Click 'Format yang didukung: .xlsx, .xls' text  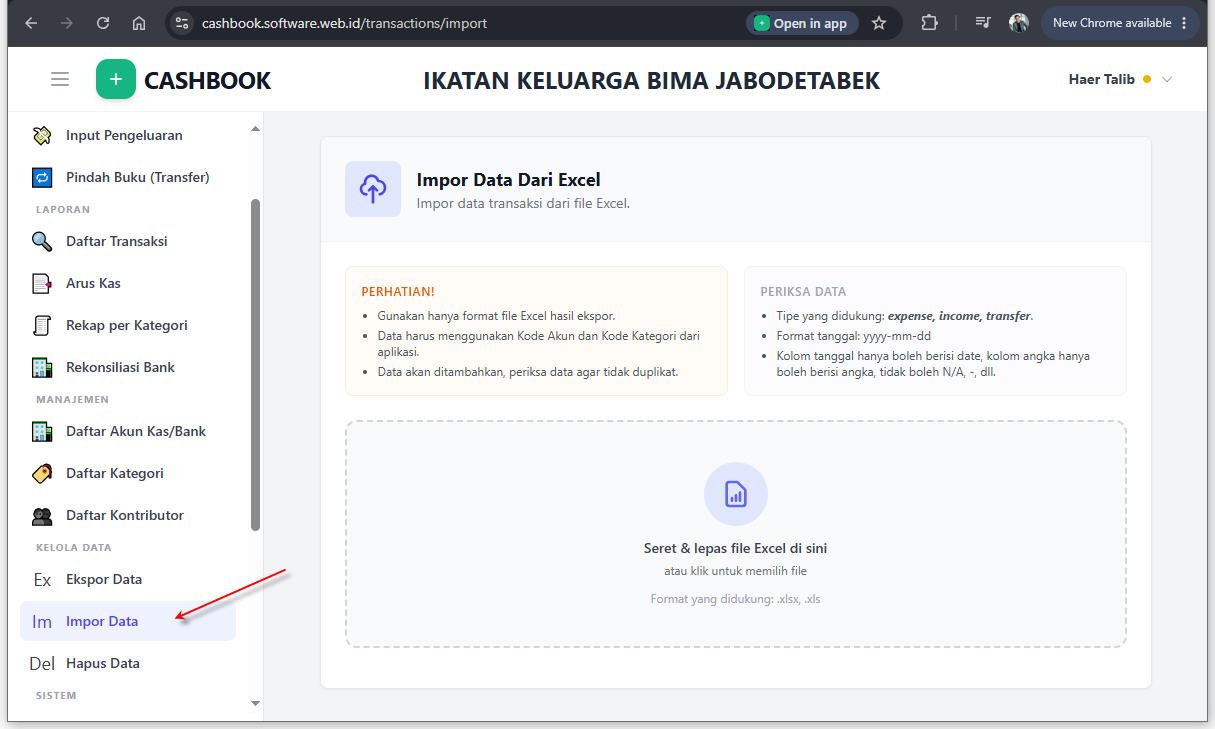[736, 599]
